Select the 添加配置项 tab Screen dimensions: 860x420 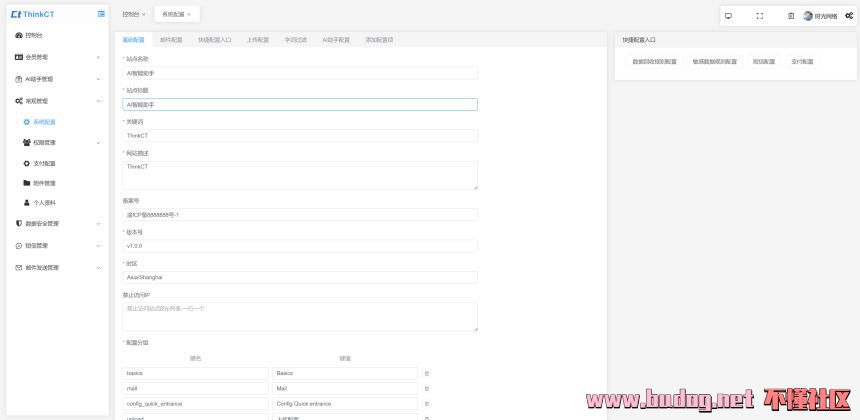[379, 40]
